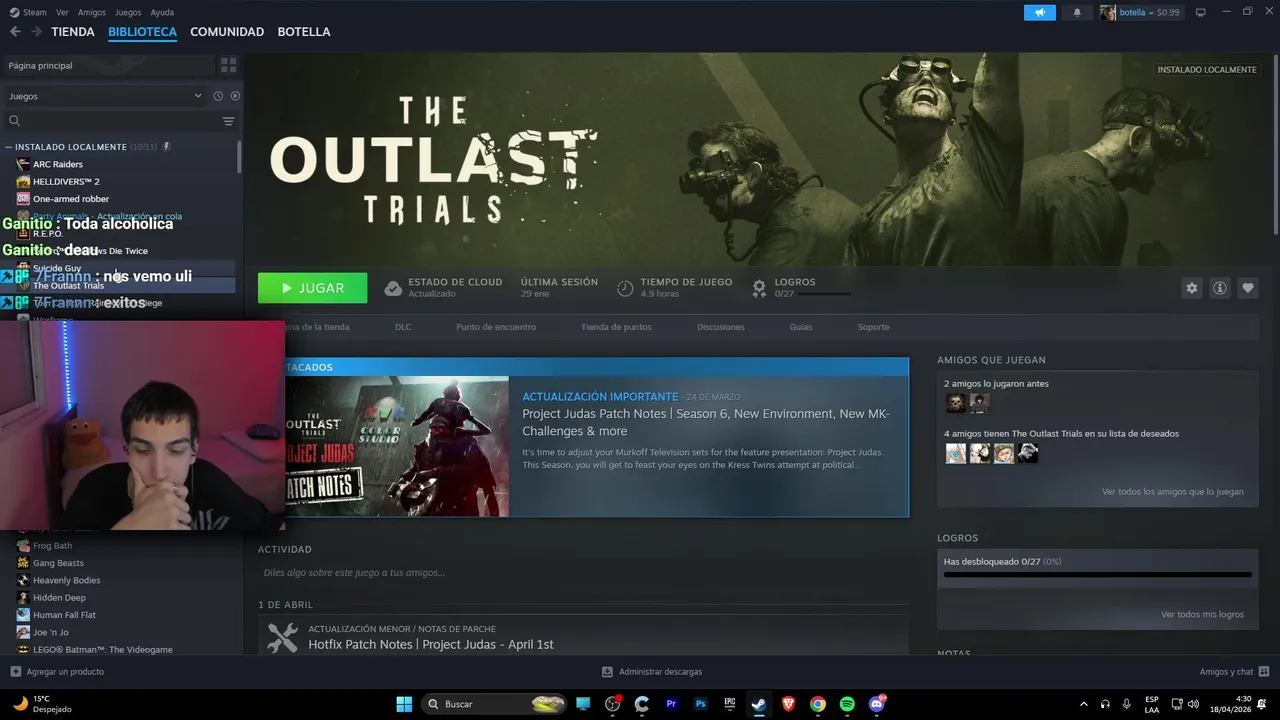Show hidden system tray icons chevron
The height and width of the screenshot is (720, 1280).
click(1083, 704)
